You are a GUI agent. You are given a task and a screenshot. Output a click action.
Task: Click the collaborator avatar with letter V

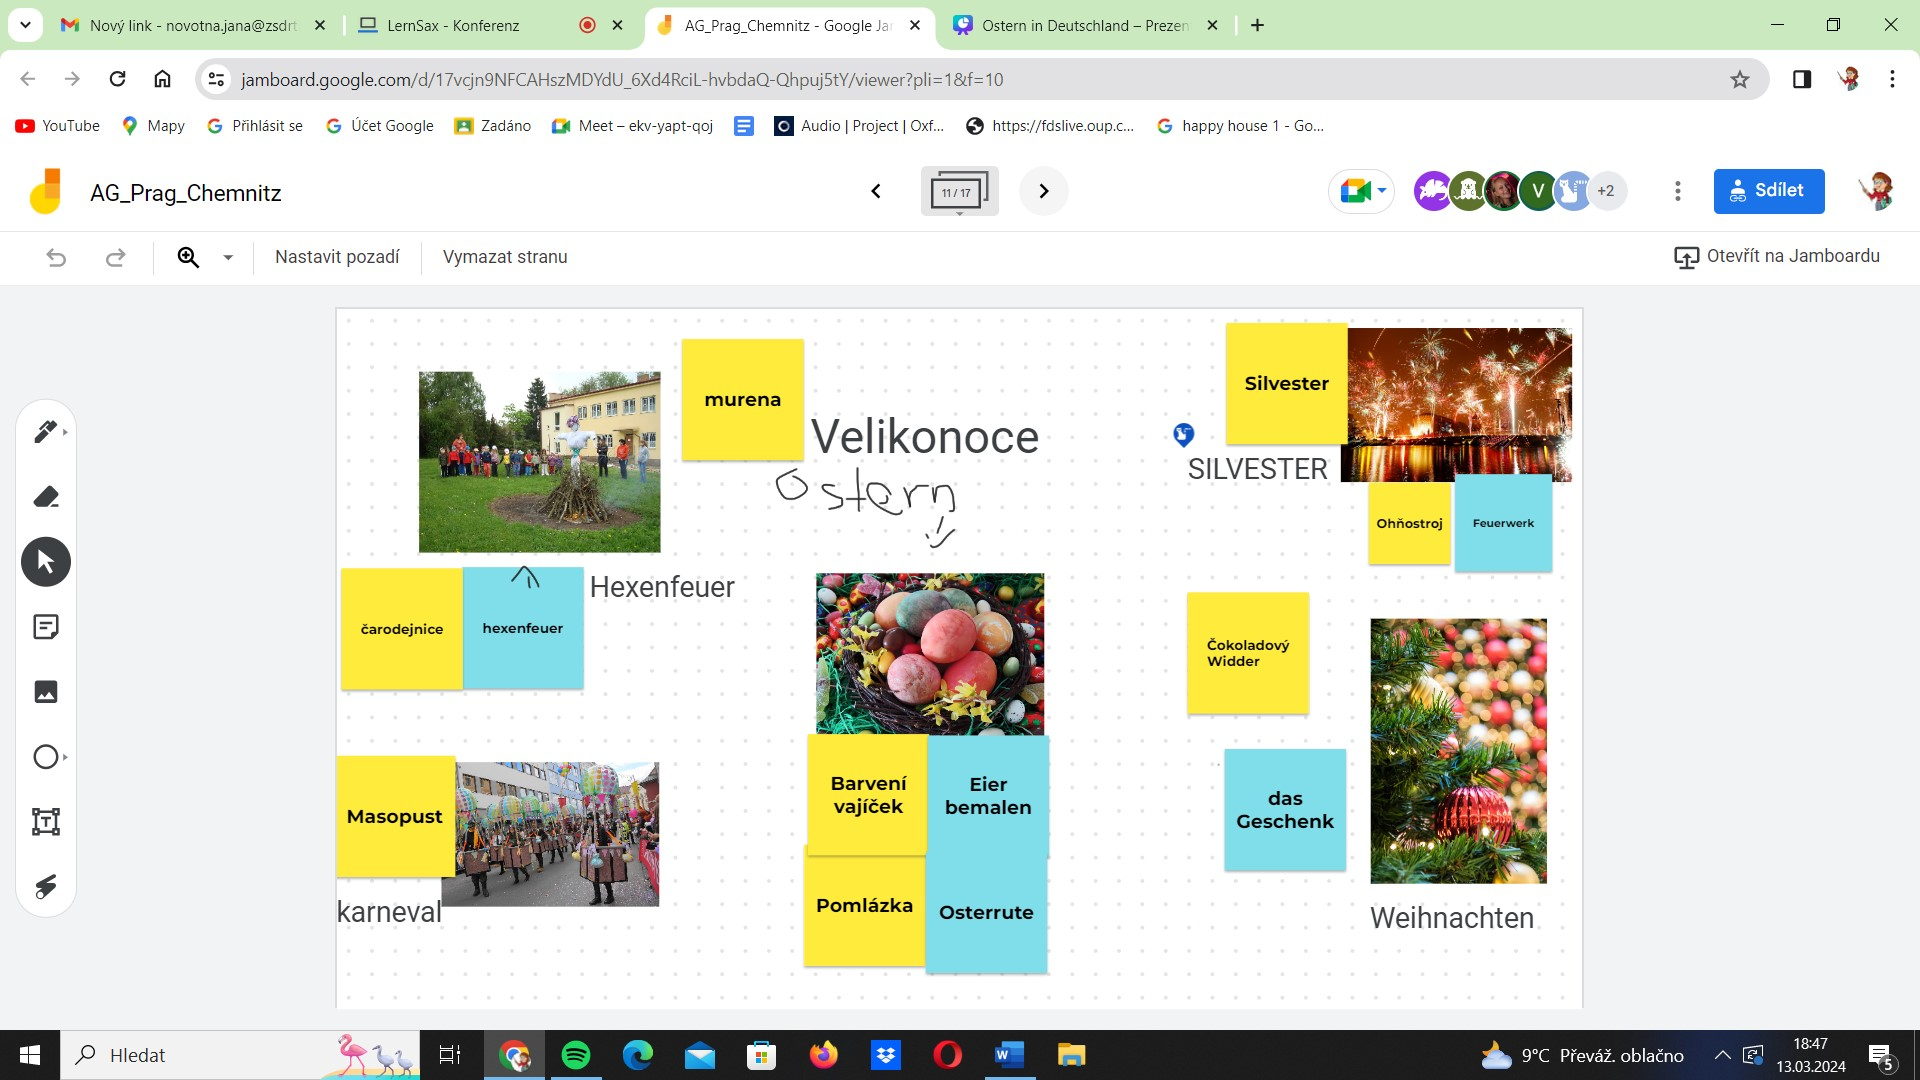[1538, 191]
